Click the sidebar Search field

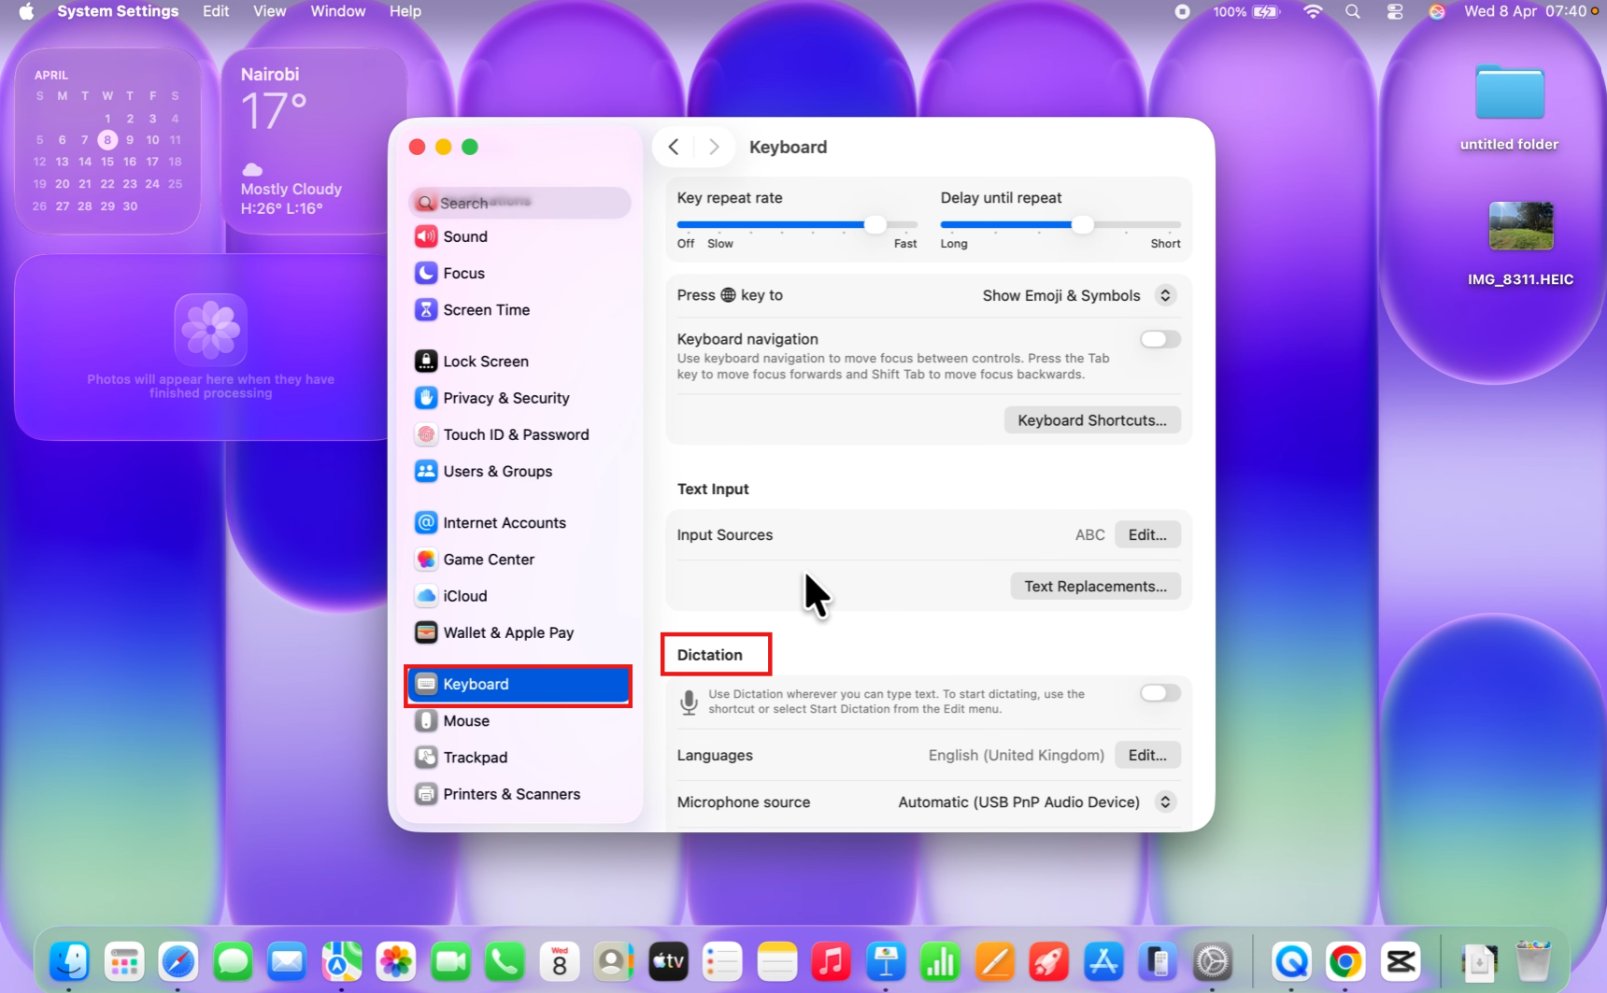point(520,203)
